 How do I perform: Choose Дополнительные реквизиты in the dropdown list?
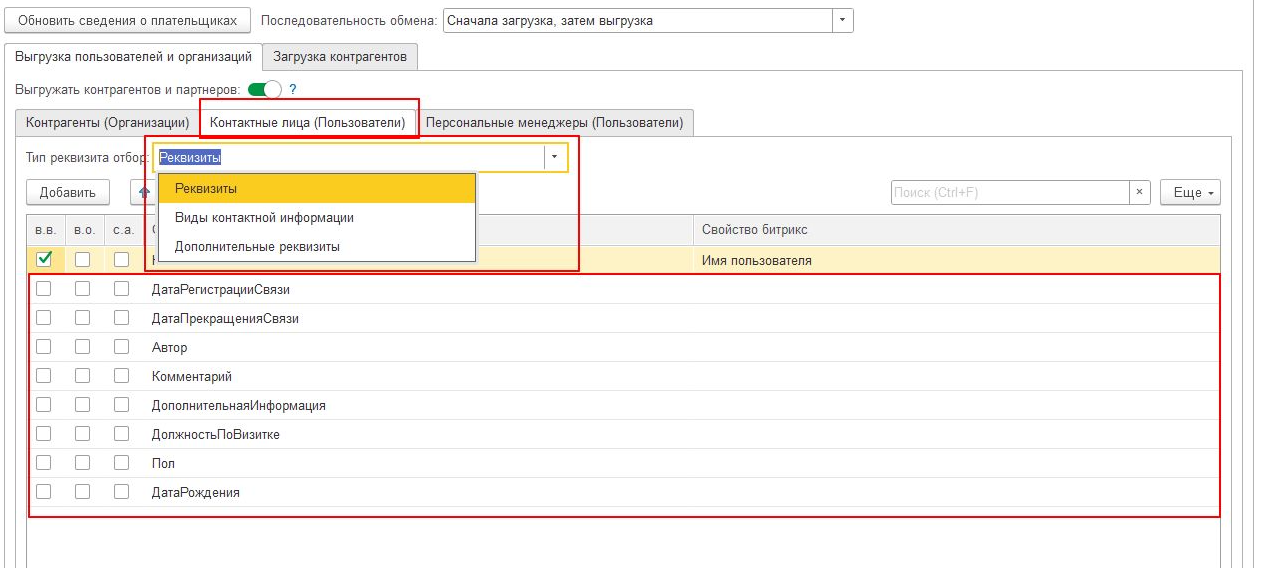257,246
